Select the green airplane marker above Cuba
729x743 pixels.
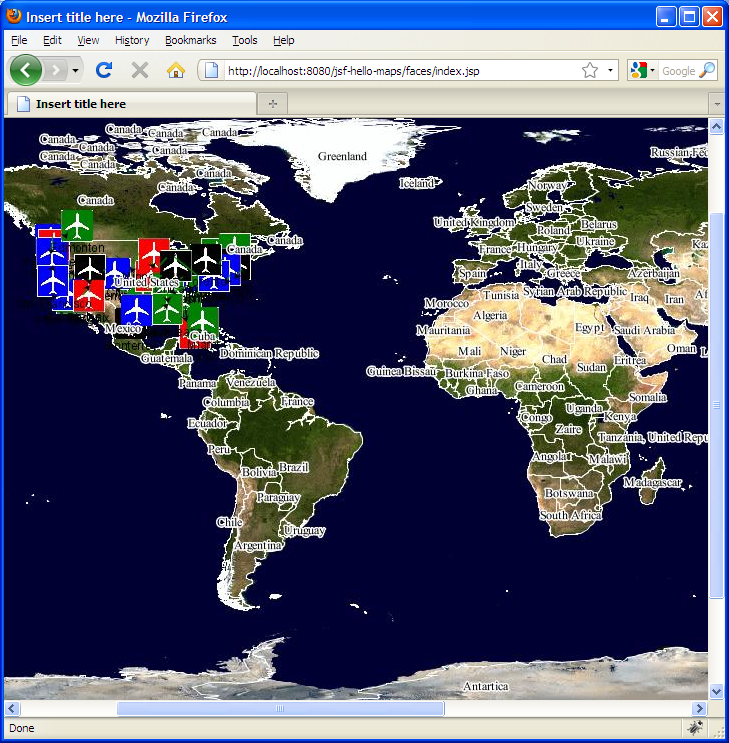[x=202, y=321]
